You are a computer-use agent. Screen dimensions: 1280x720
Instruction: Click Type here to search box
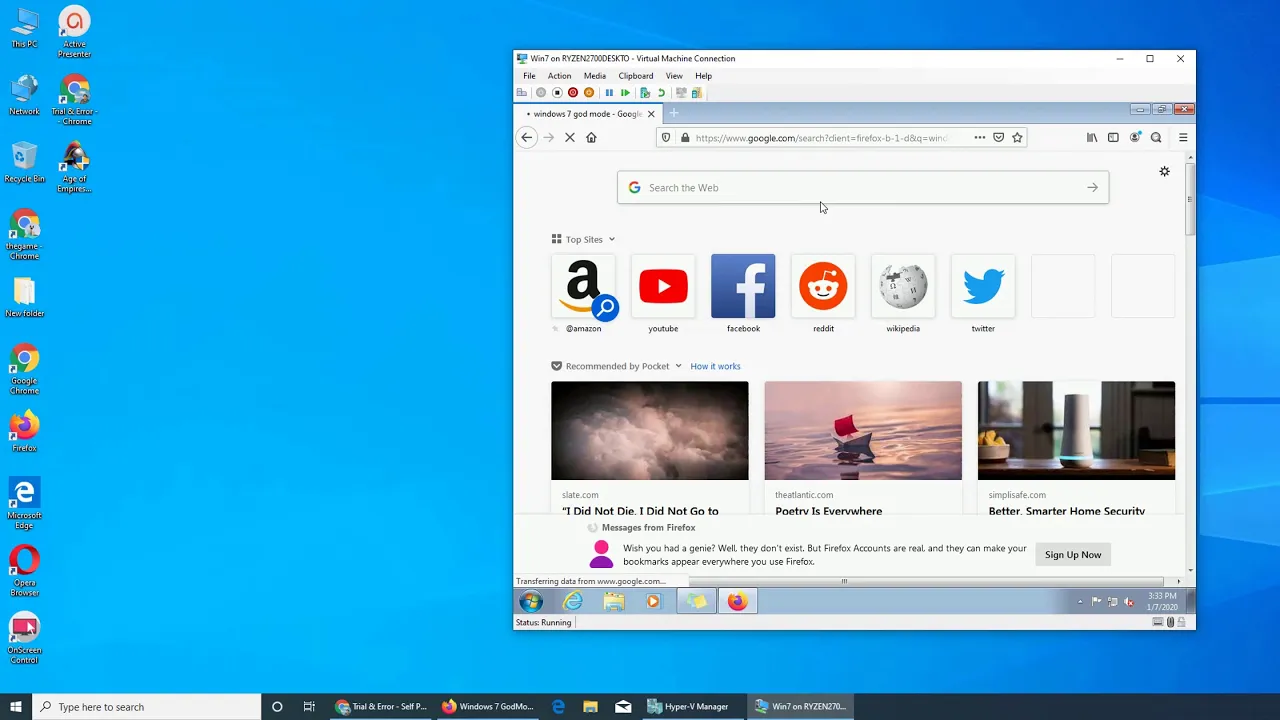(147, 707)
